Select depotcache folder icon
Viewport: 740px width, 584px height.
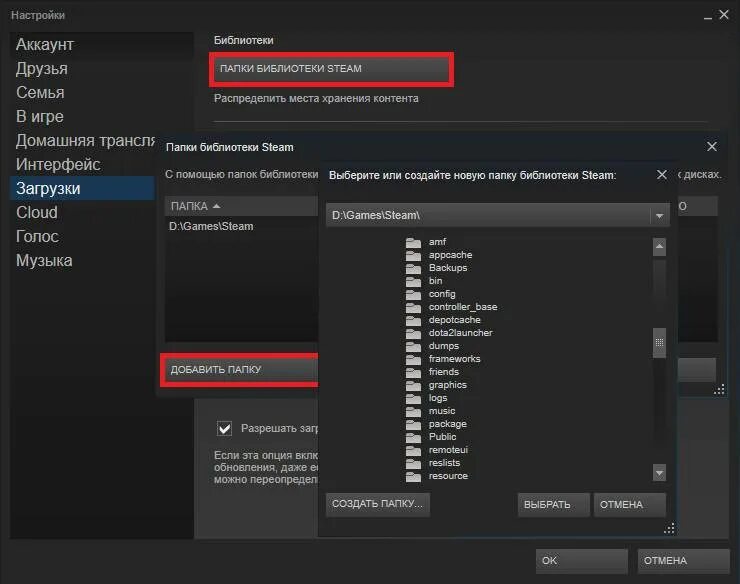click(x=413, y=320)
